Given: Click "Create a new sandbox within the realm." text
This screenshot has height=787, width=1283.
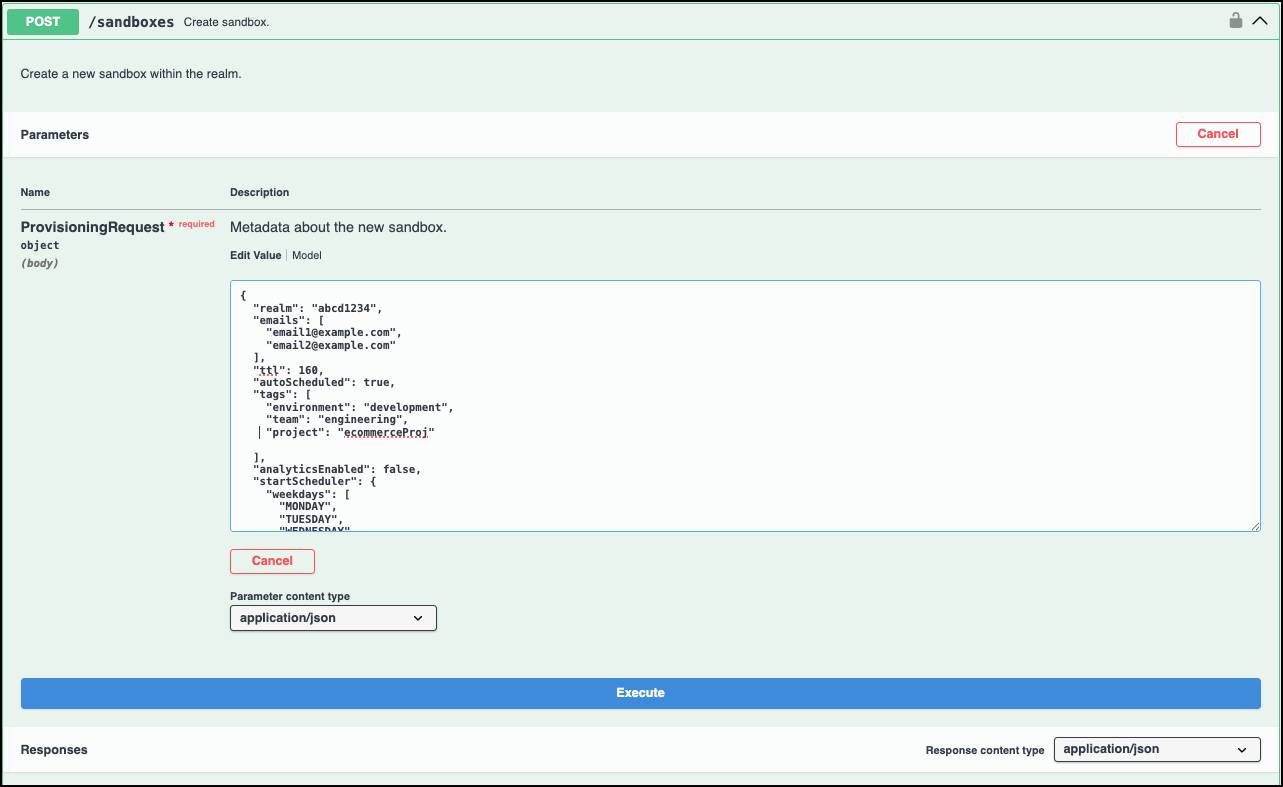Looking at the screenshot, I should (x=131, y=74).
